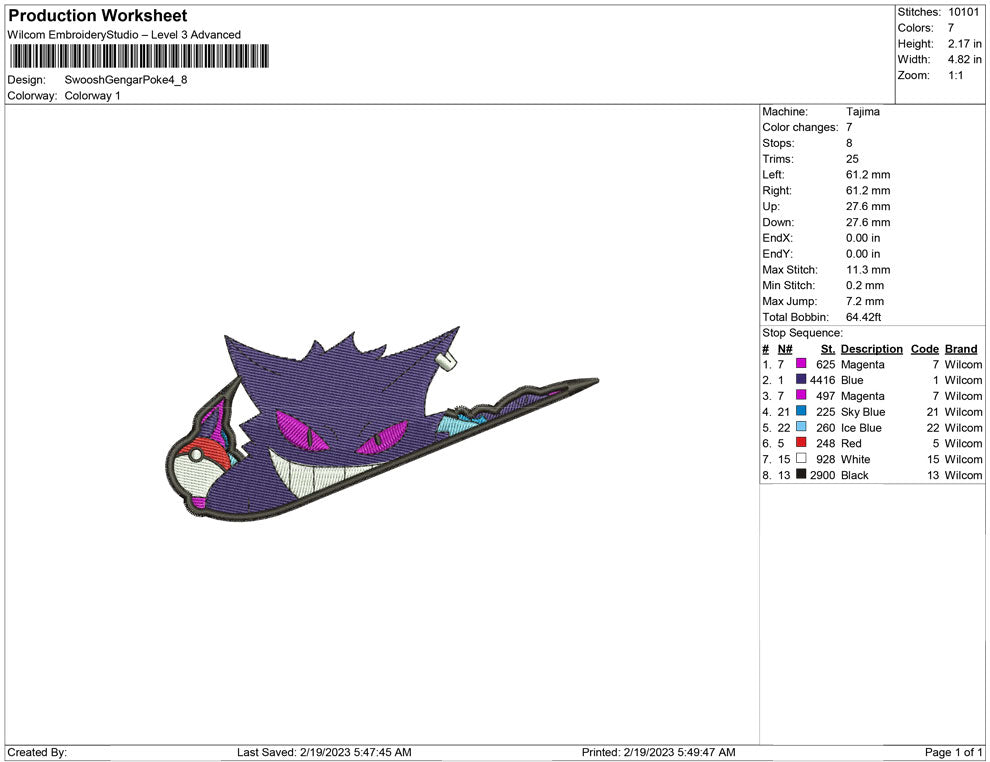This screenshot has height=762, width=990.
Task: Click the 'Created By:' footer label
Action: coord(37,752)
